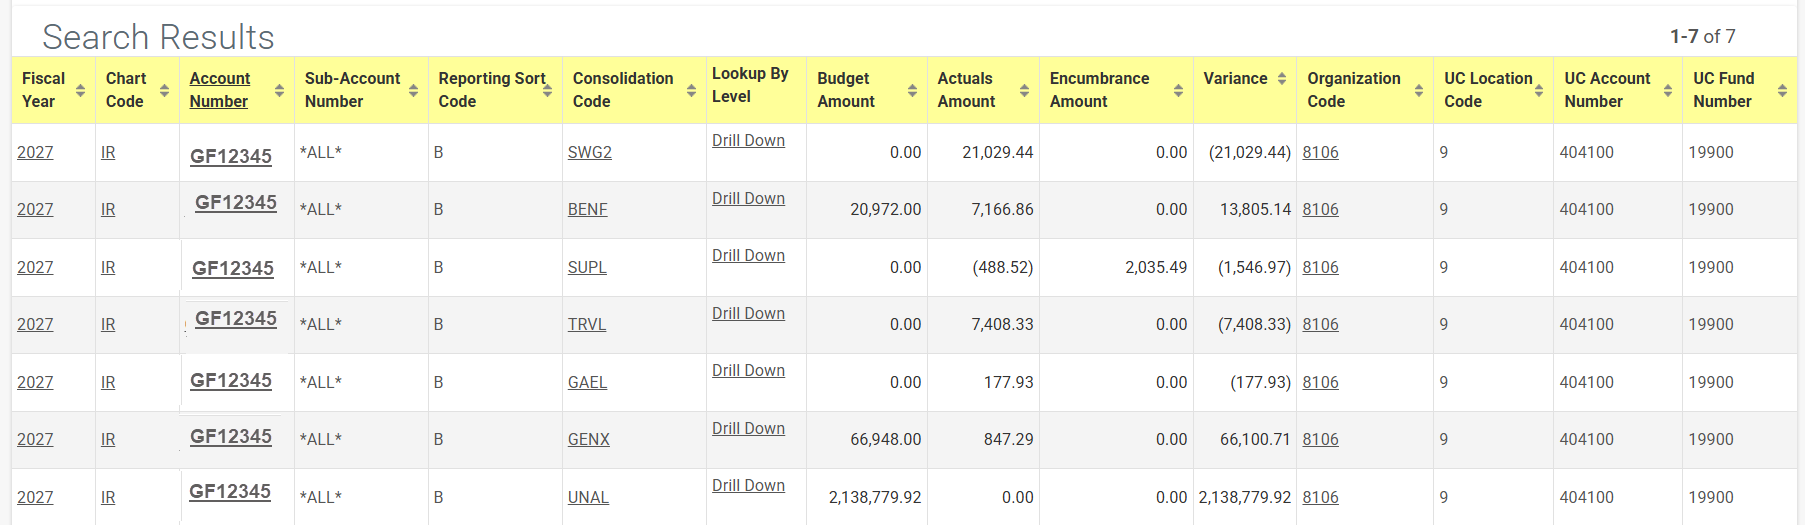
Task: Sort by Sub-Account Number column arrows
Action: pyautogui.click(x=413, y=90)
